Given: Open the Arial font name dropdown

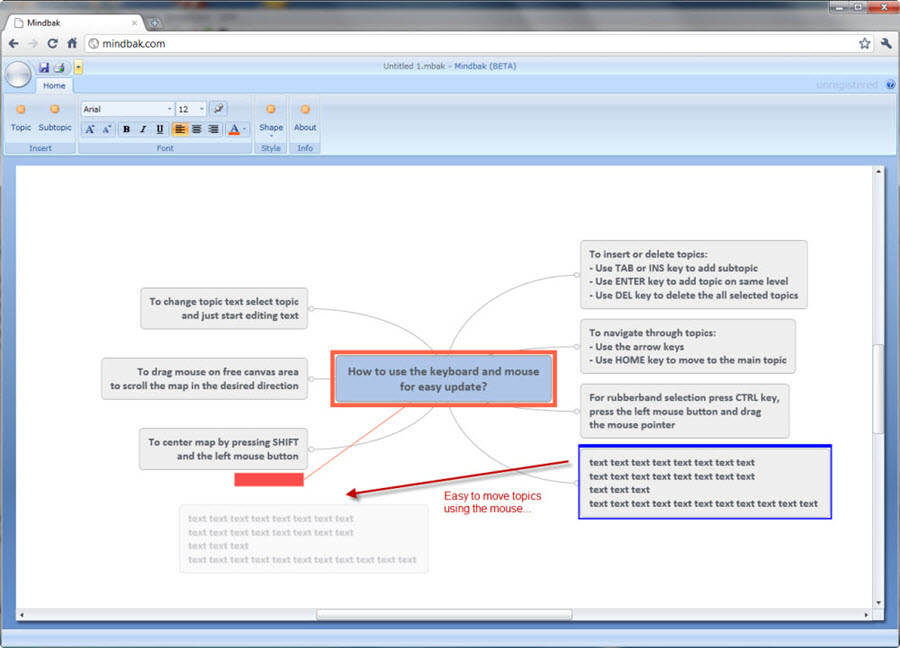Looking at the screenshot, I should pyautogui.click(x=127, y=109).
